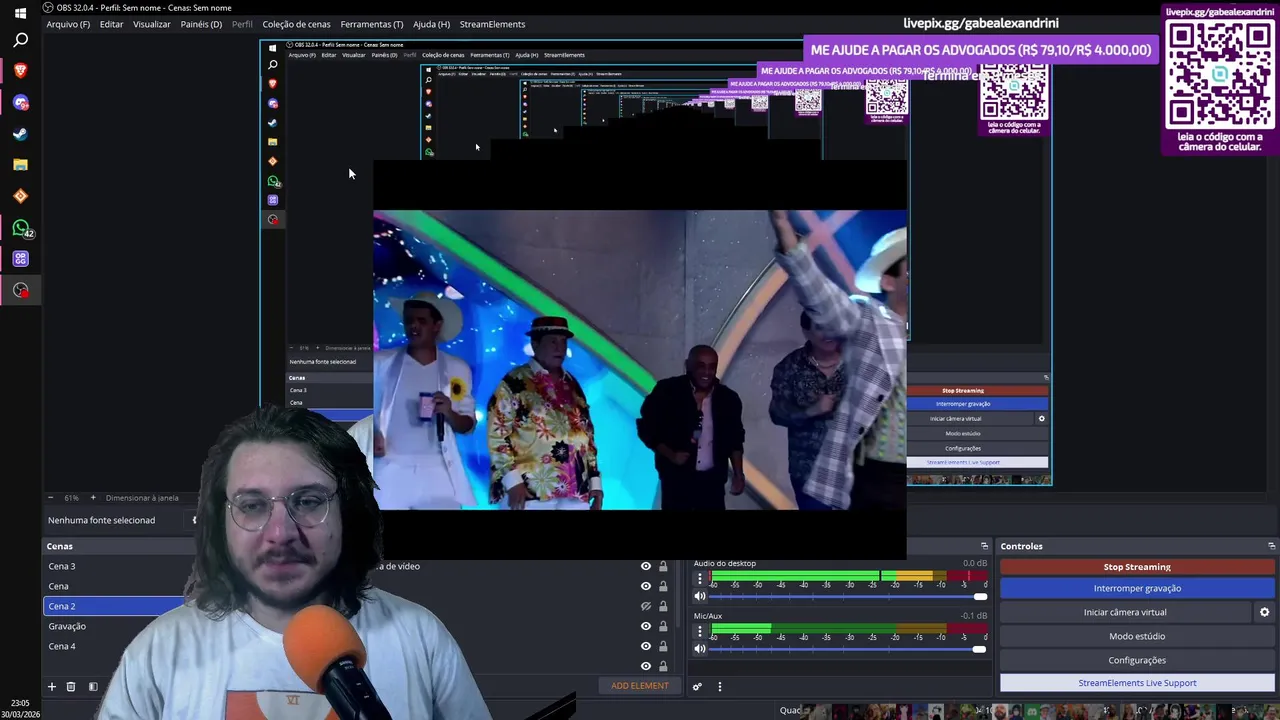Click Dimensionar à janela
1280x720 pixels.
tap(142, 498)
